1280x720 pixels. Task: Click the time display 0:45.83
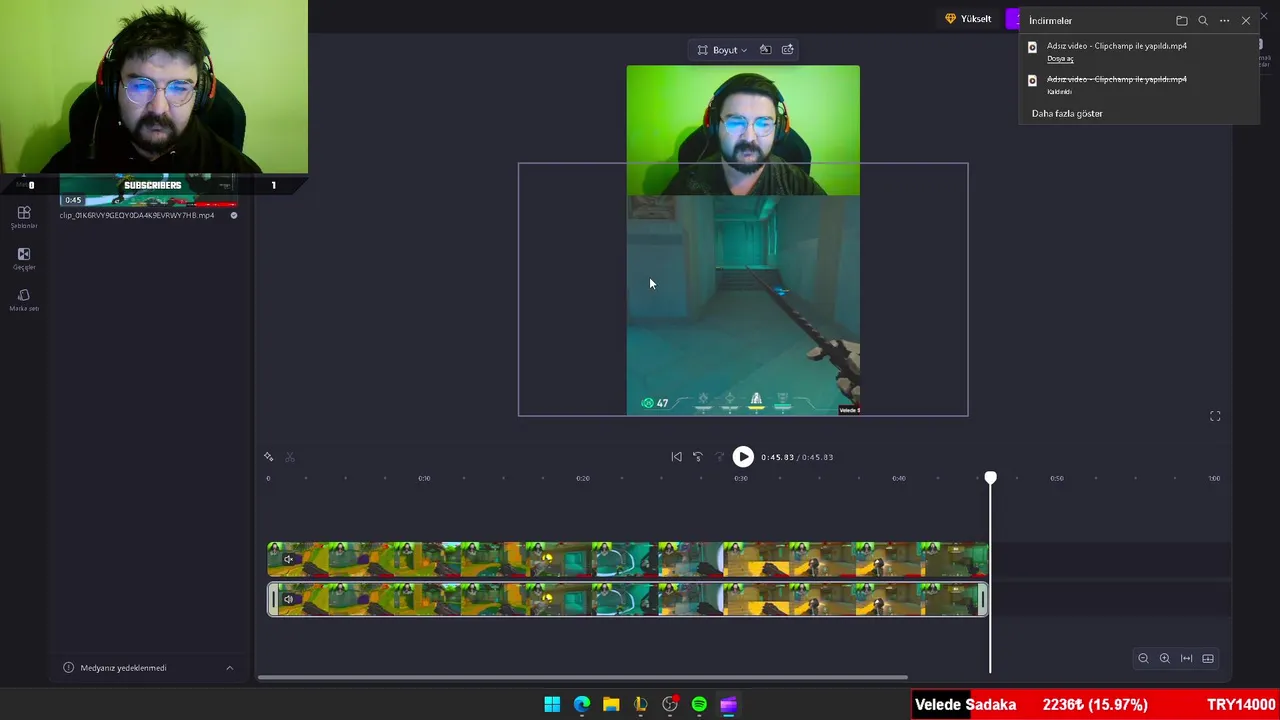pos(777,457)
